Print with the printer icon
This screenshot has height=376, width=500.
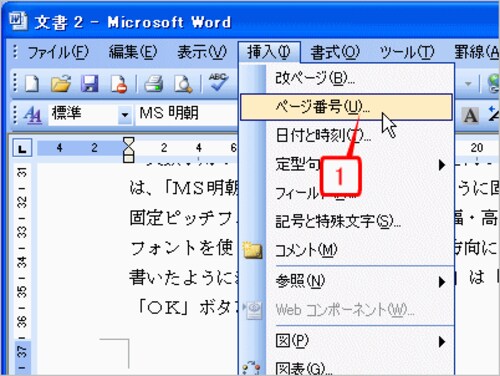[x=154, y=83]
